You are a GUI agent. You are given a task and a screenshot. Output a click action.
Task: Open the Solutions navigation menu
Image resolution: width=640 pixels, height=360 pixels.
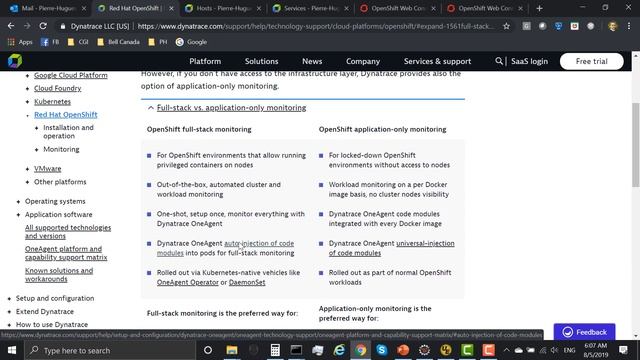tap(261, 61)
